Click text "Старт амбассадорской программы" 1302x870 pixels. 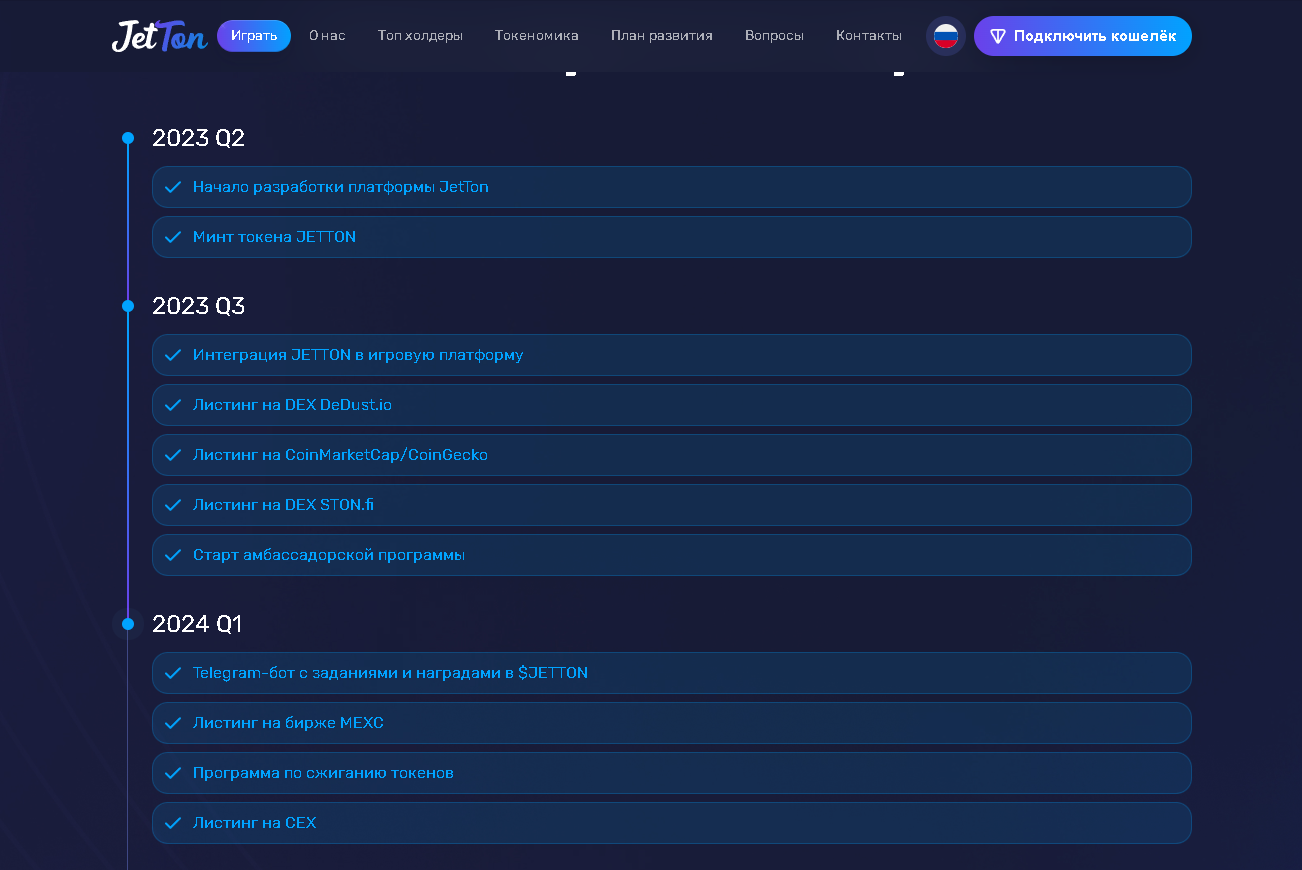click(329, 555)
